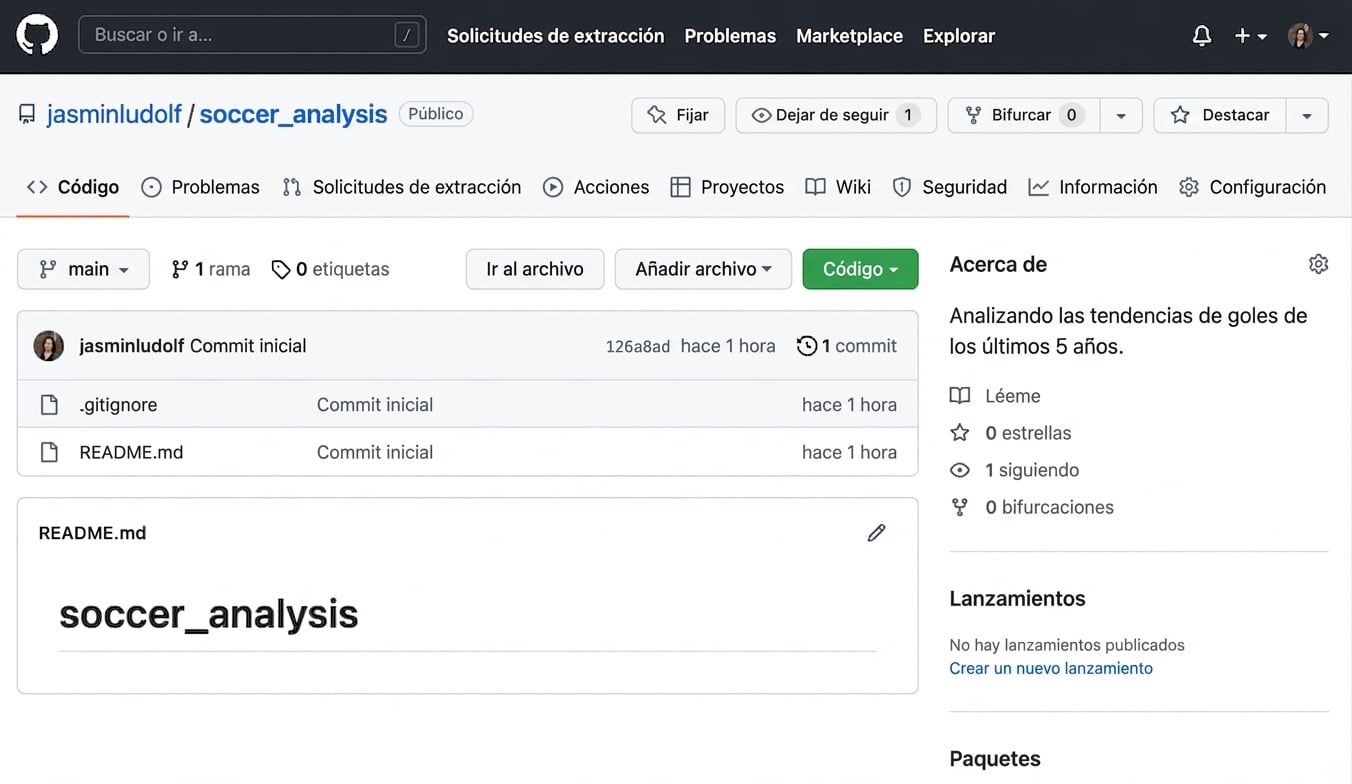The height and width of the screenshot is (784, 1352).
Task: Click the Dejar de seguir button
Action: 836,115
